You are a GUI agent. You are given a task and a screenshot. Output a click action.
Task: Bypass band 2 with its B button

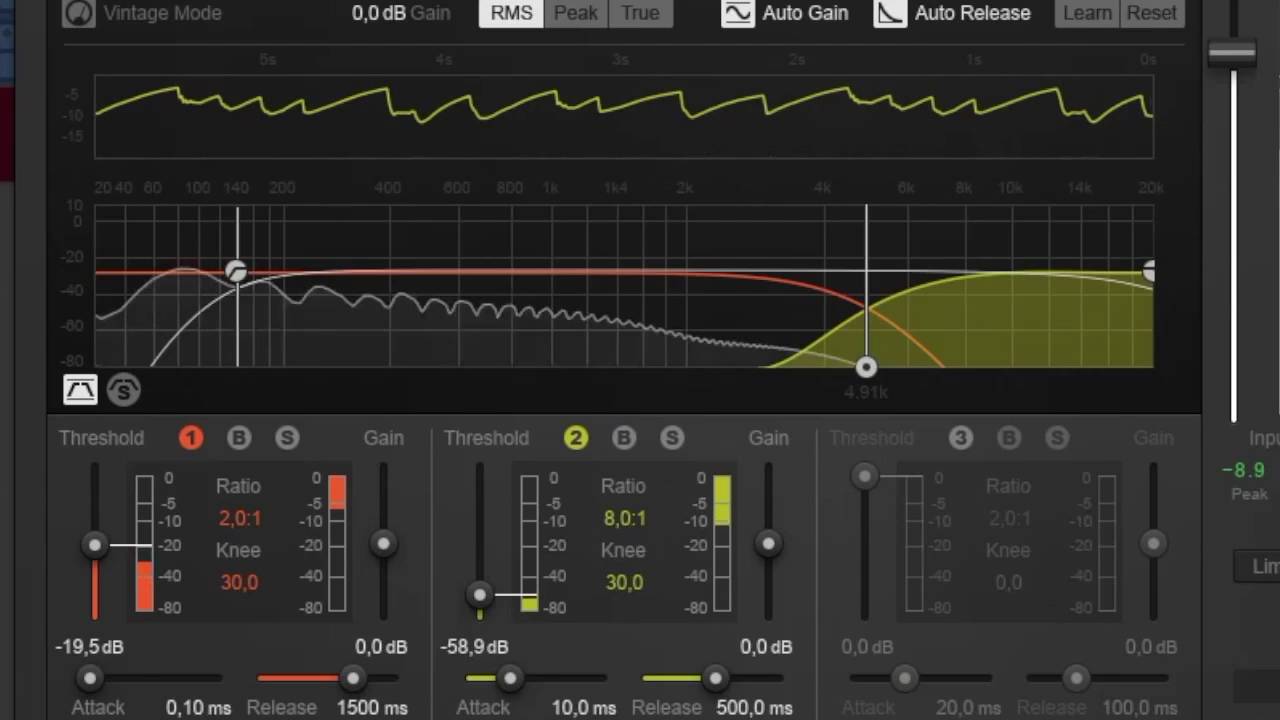624,438
